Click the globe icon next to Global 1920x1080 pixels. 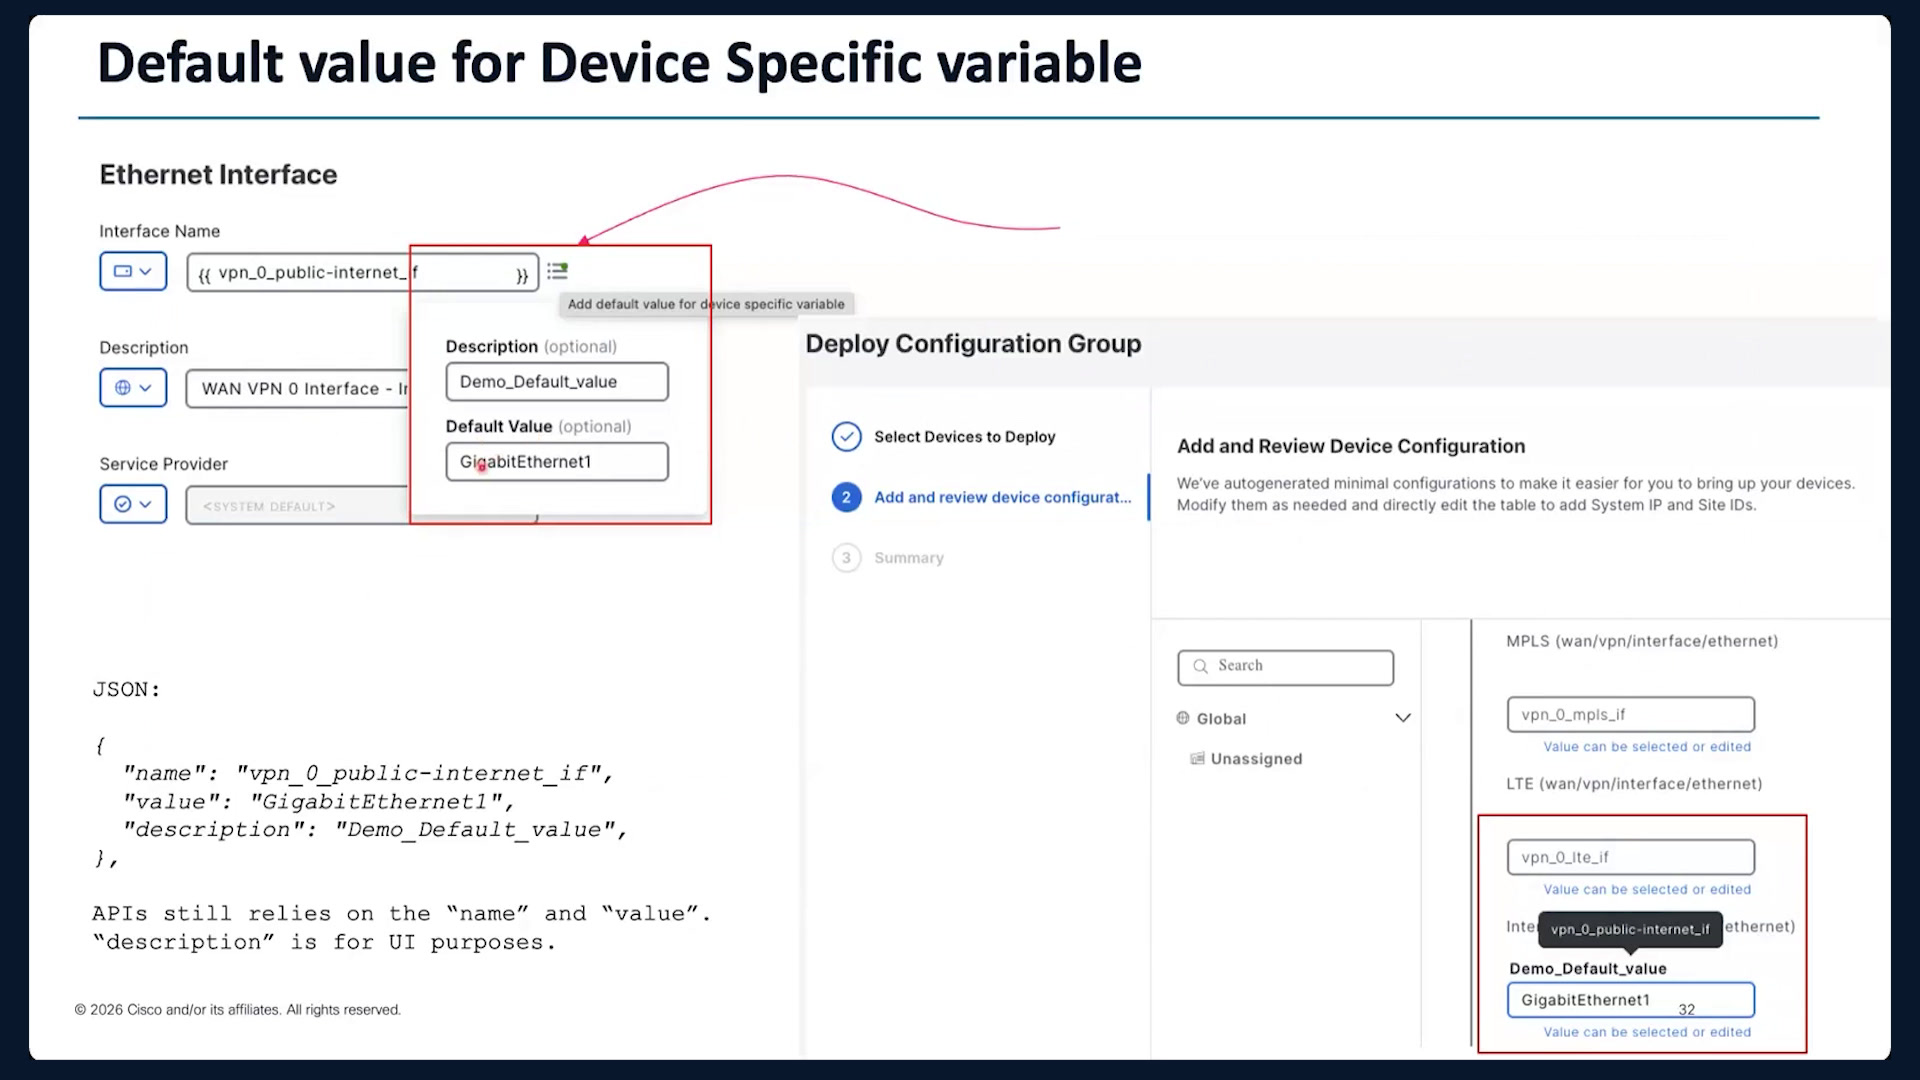1183,718
